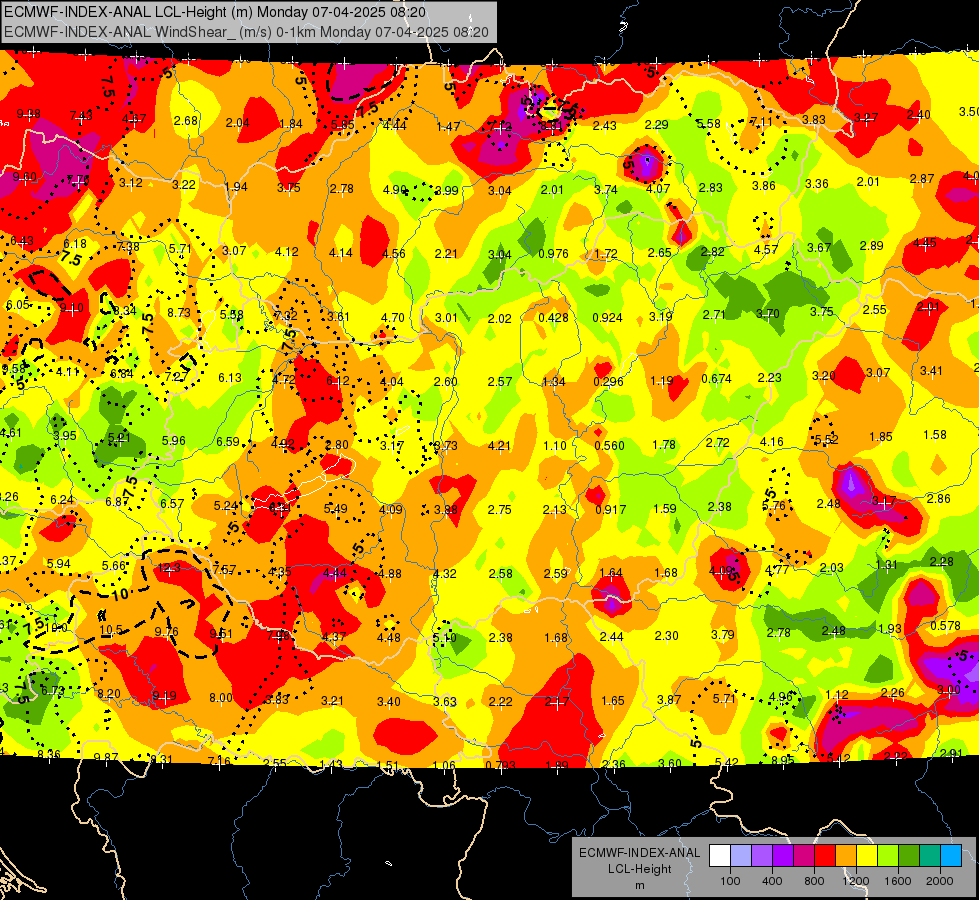This screenshot has width=979, height=900.
Task: Click the wind shear value '7.76'
Action: point(78,180)
